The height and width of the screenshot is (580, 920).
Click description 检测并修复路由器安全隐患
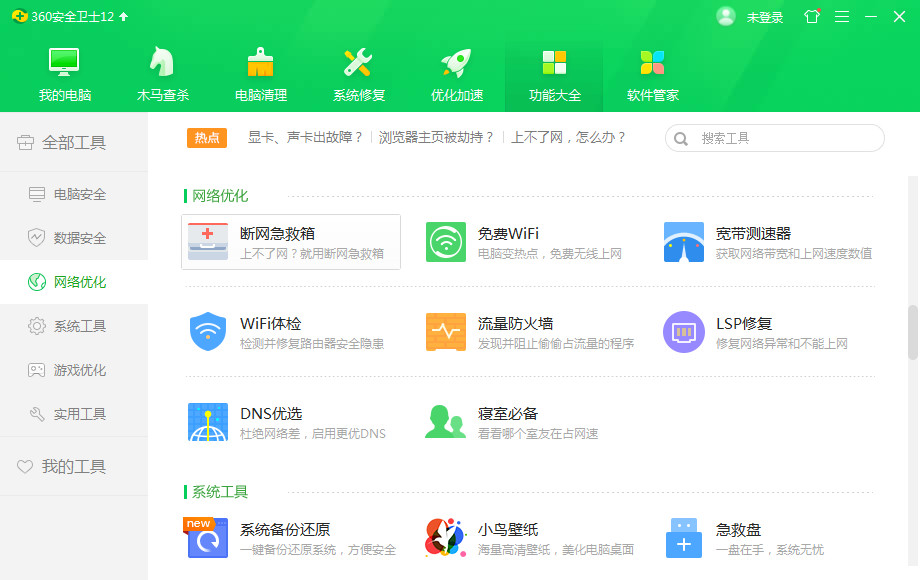click(312, 344)
